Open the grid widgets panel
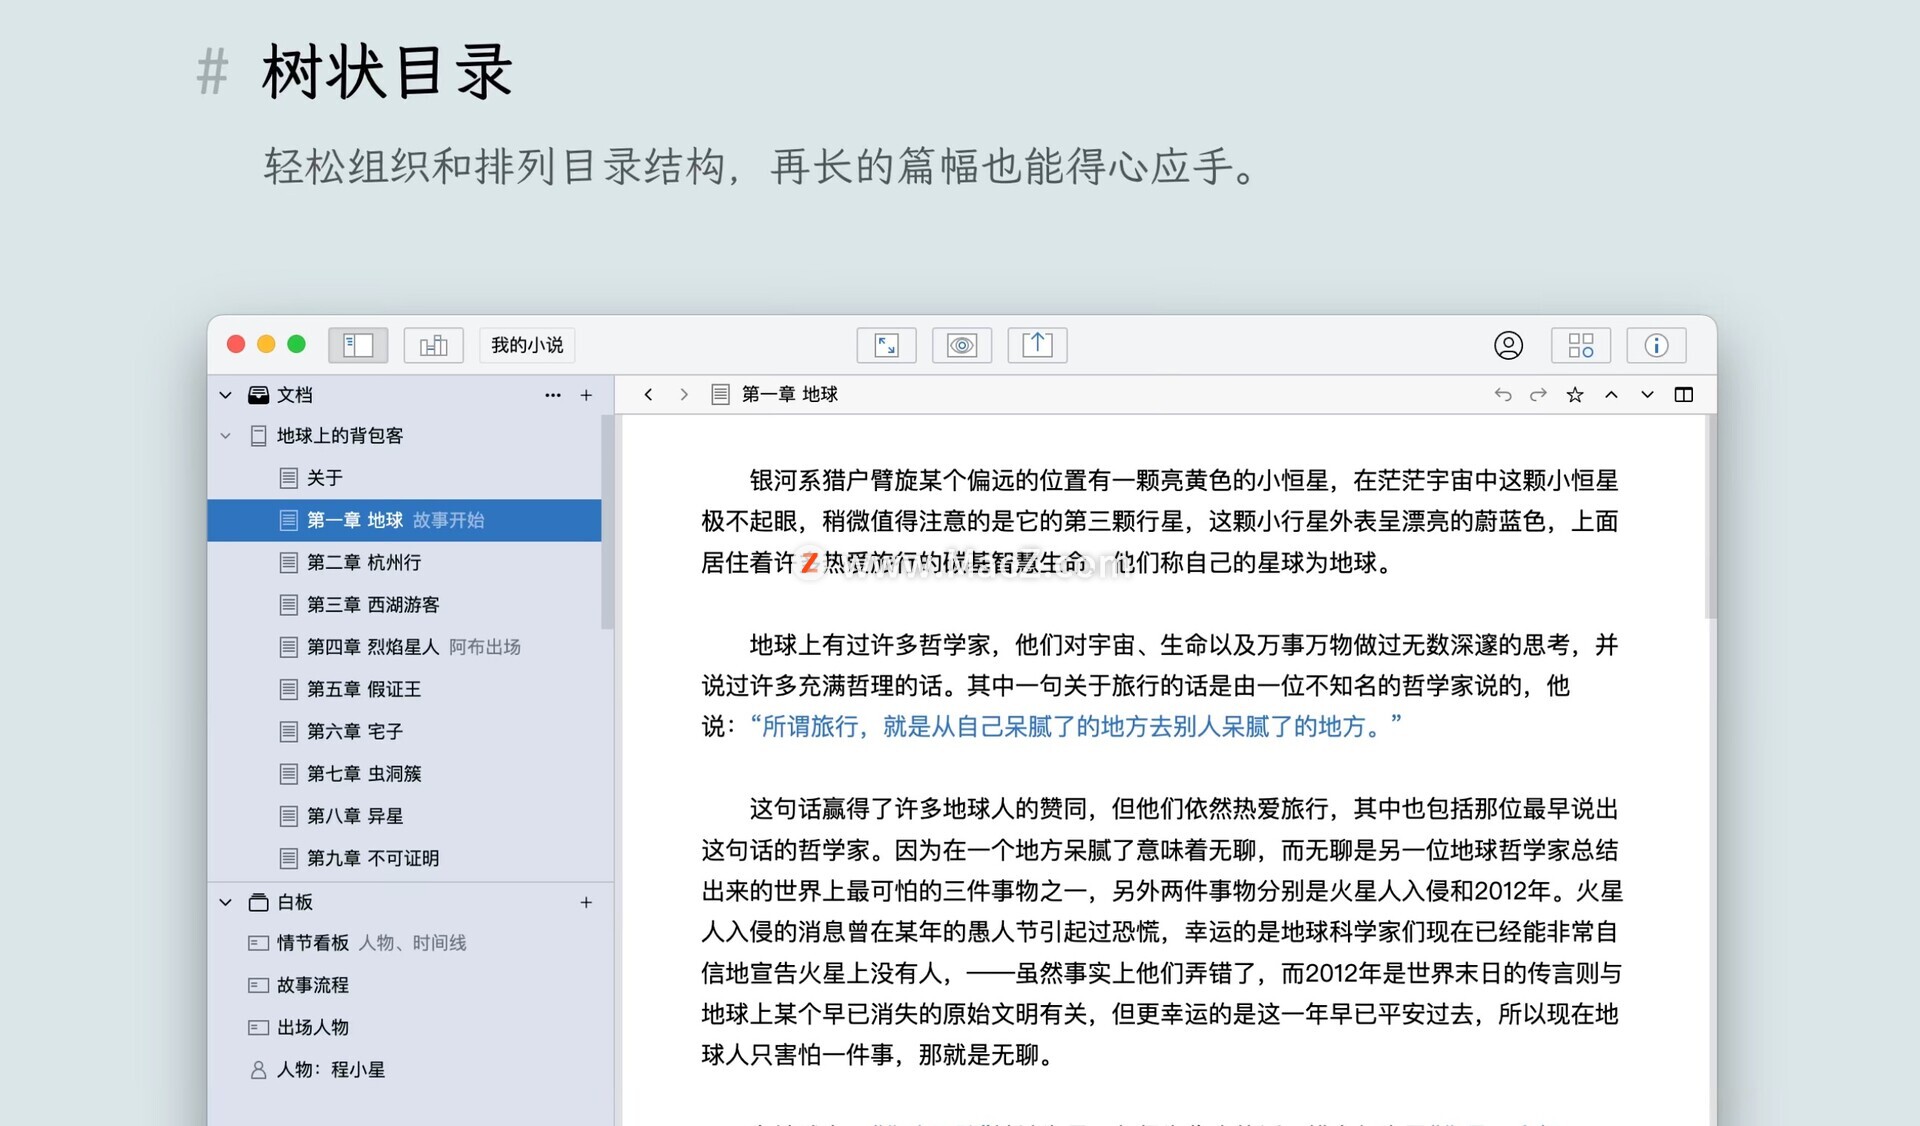The image size is (1920, 1126). click(x=1581, y=345)
